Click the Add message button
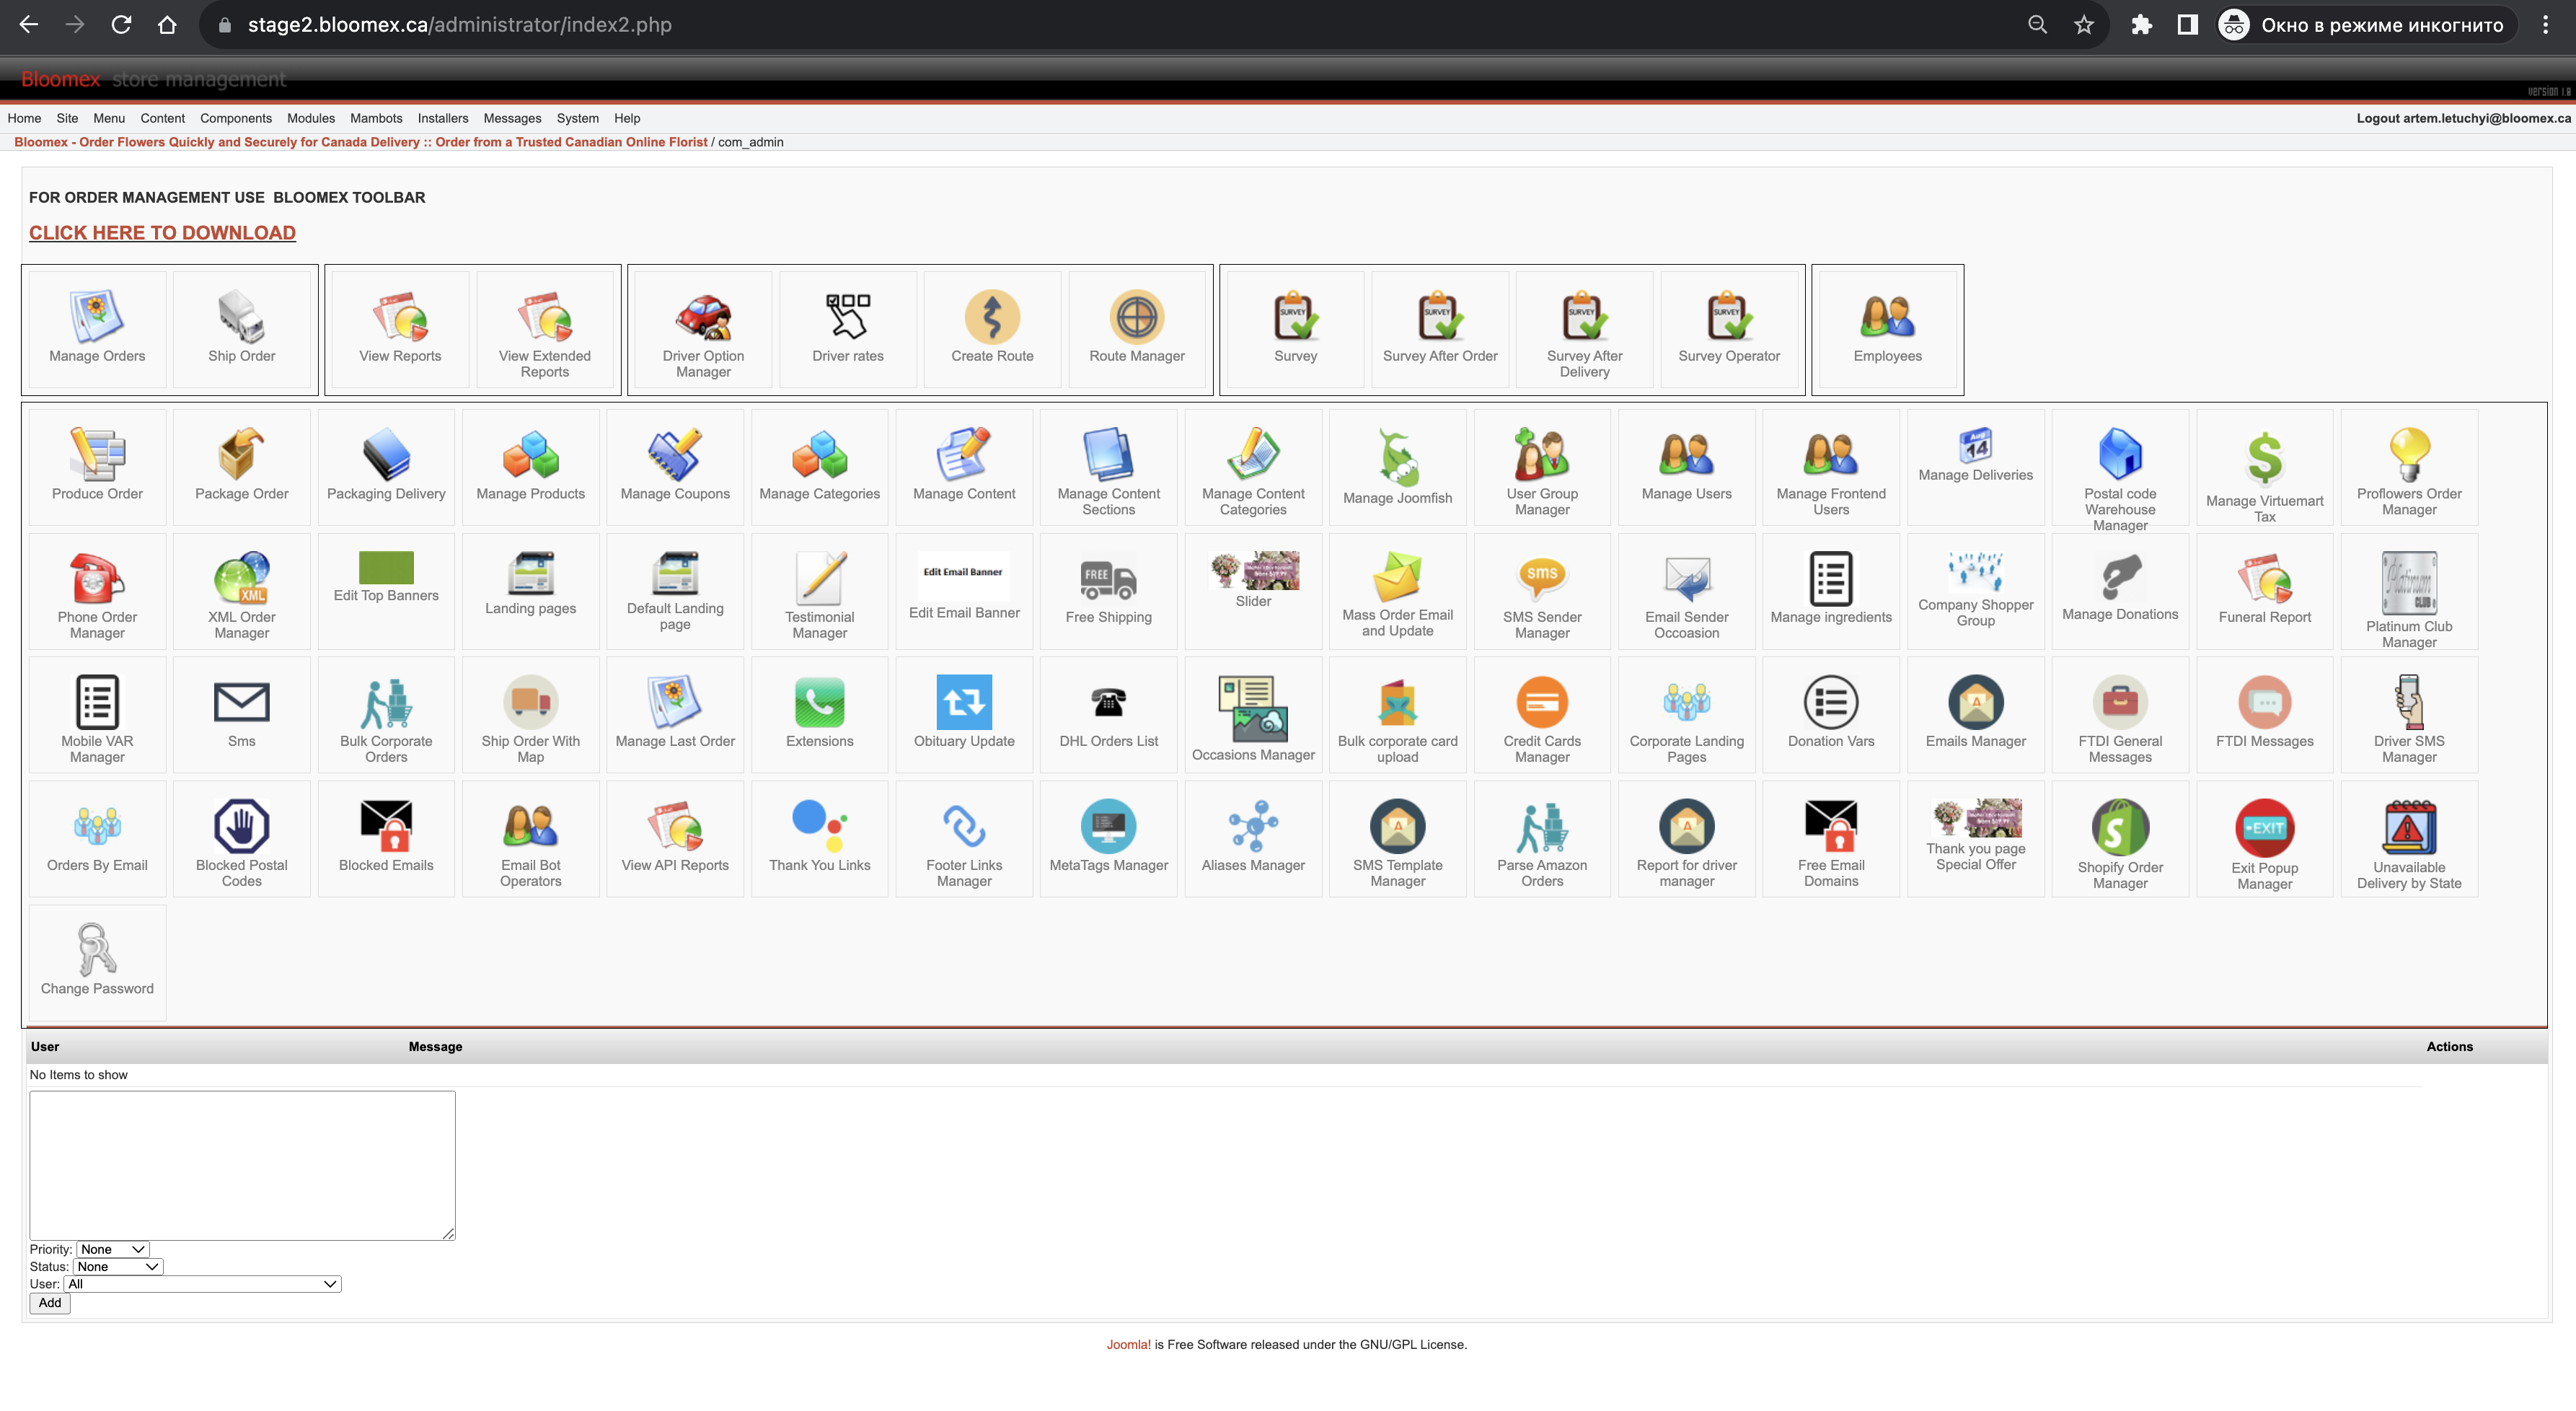 50,1303
